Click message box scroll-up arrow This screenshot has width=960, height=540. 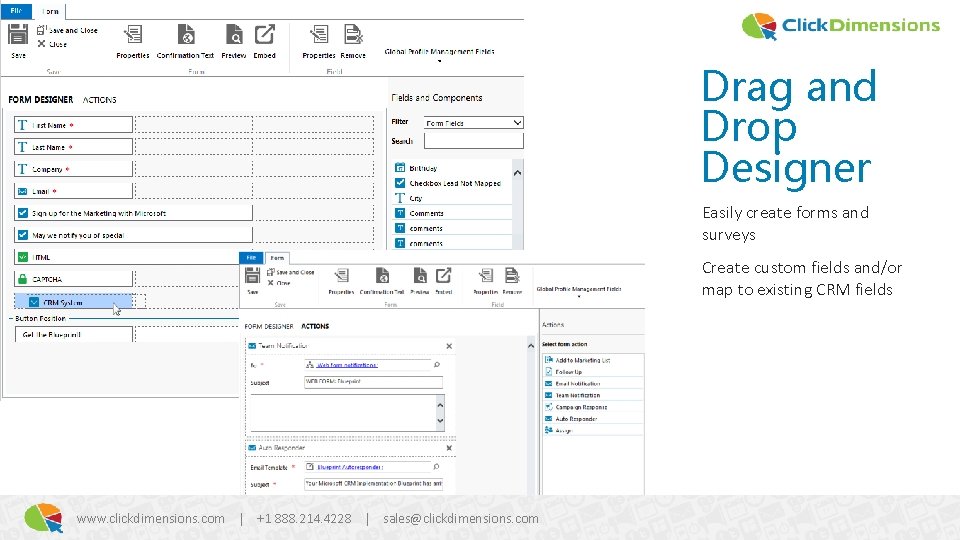coord(440,405)
